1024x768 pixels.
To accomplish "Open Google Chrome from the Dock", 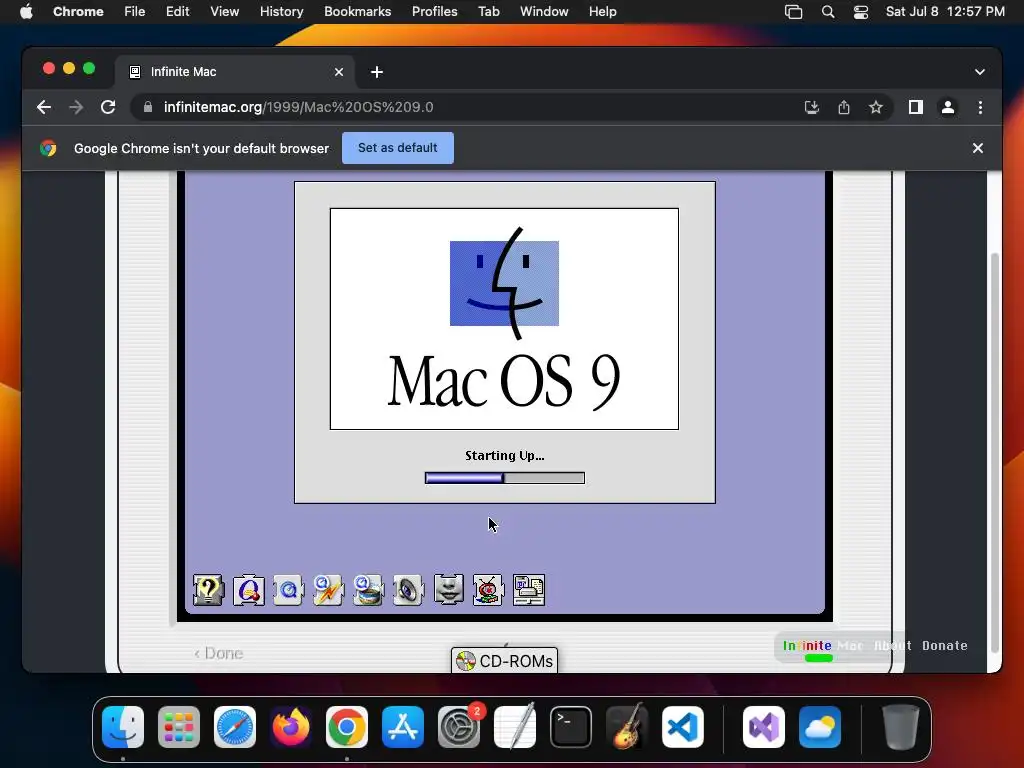I will click(x=347, y=727).
